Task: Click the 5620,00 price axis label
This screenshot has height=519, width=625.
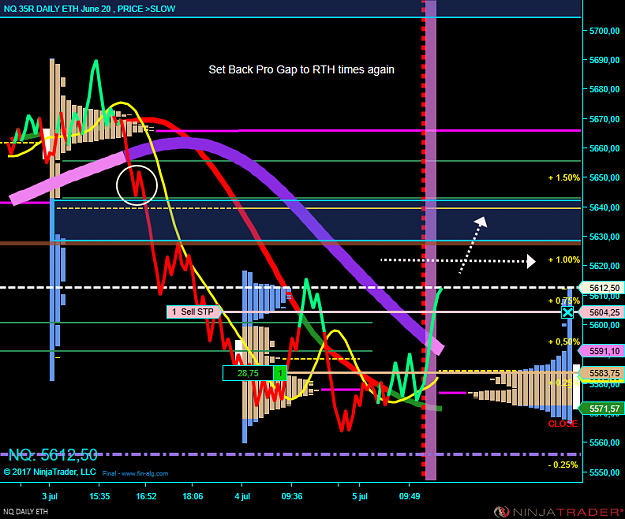Action: click(x=604, y=266)
